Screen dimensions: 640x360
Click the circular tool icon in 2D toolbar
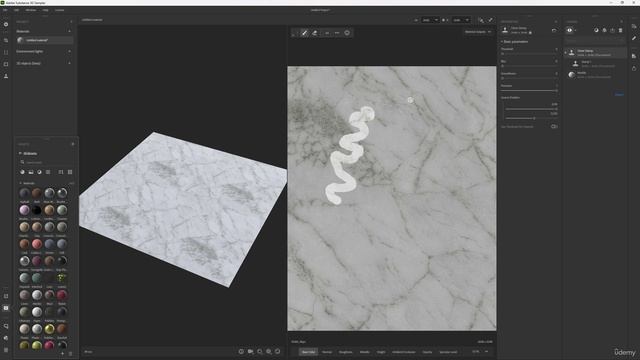(x=347, y=33)
